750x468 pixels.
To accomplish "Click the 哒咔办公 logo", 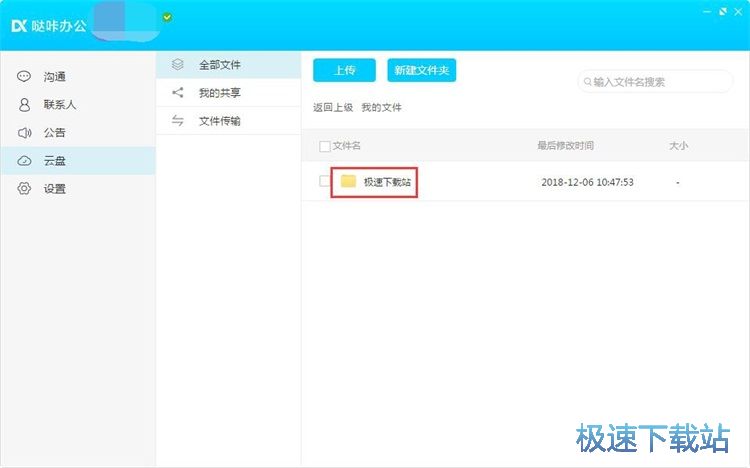I will tap(48, 25).
